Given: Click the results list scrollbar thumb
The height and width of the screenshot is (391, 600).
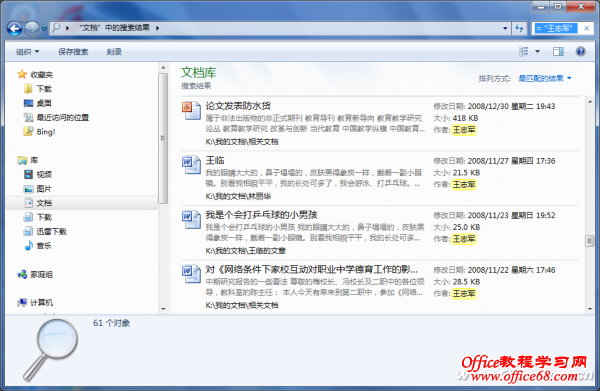Looking at the screenshot, I should point(589,241).
